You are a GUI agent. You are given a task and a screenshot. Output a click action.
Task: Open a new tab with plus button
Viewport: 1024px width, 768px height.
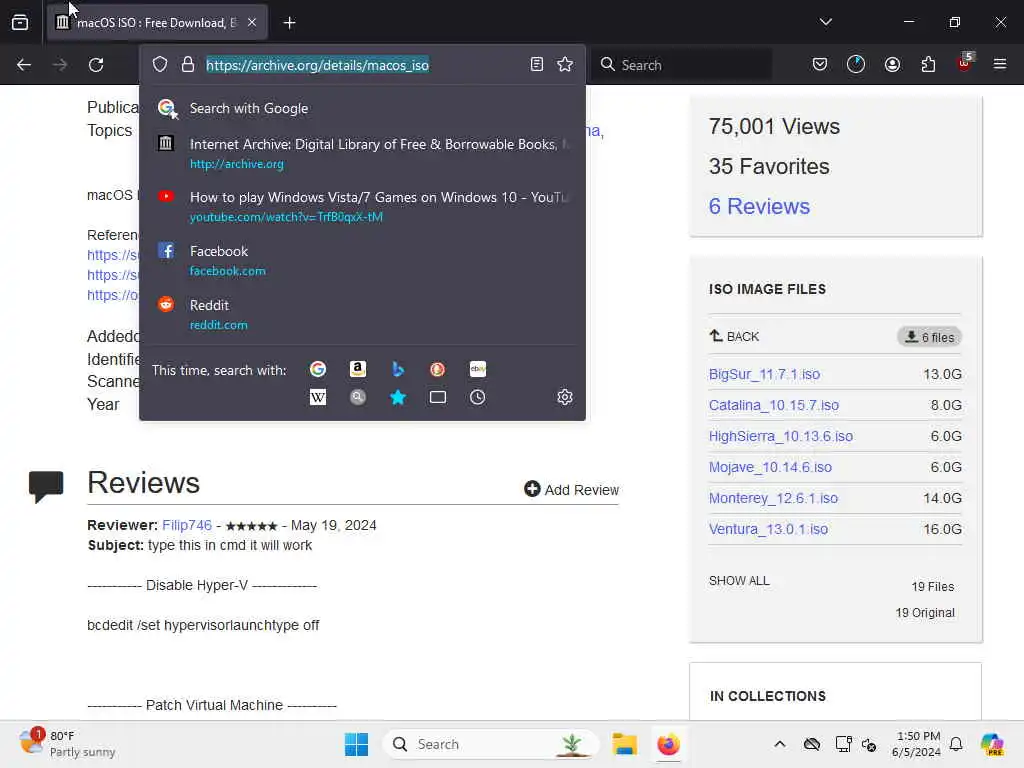click(289, 23)
